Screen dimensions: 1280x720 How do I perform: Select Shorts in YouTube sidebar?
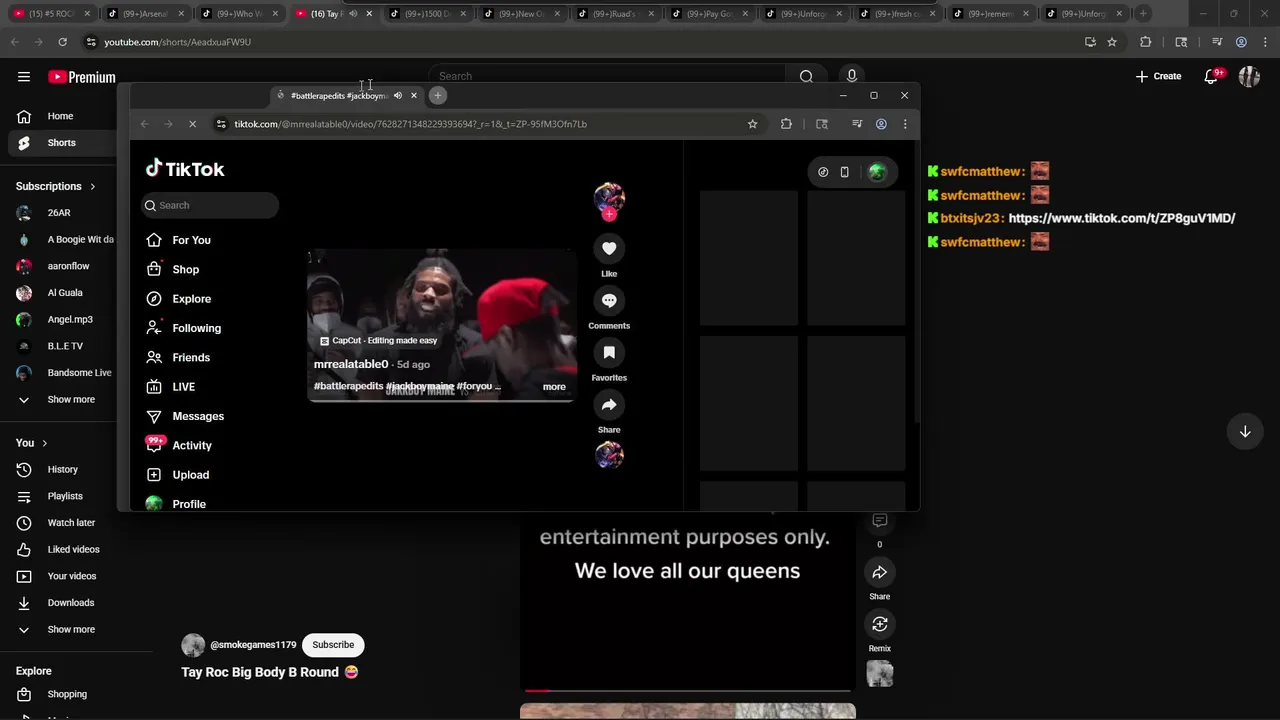[x=61, y=143]
